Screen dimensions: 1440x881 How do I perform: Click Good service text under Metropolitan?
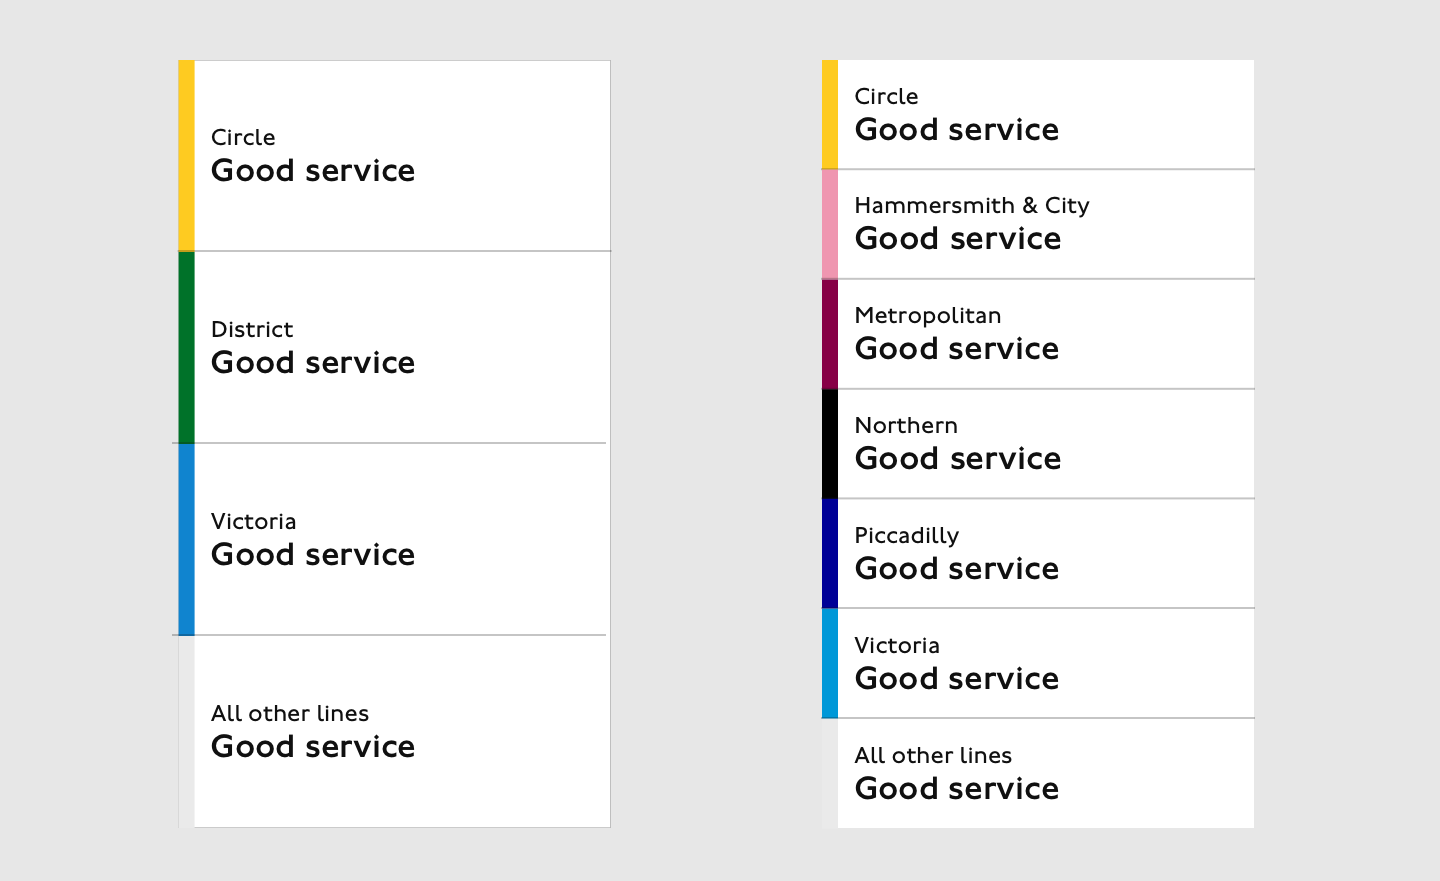click(957, 348)
